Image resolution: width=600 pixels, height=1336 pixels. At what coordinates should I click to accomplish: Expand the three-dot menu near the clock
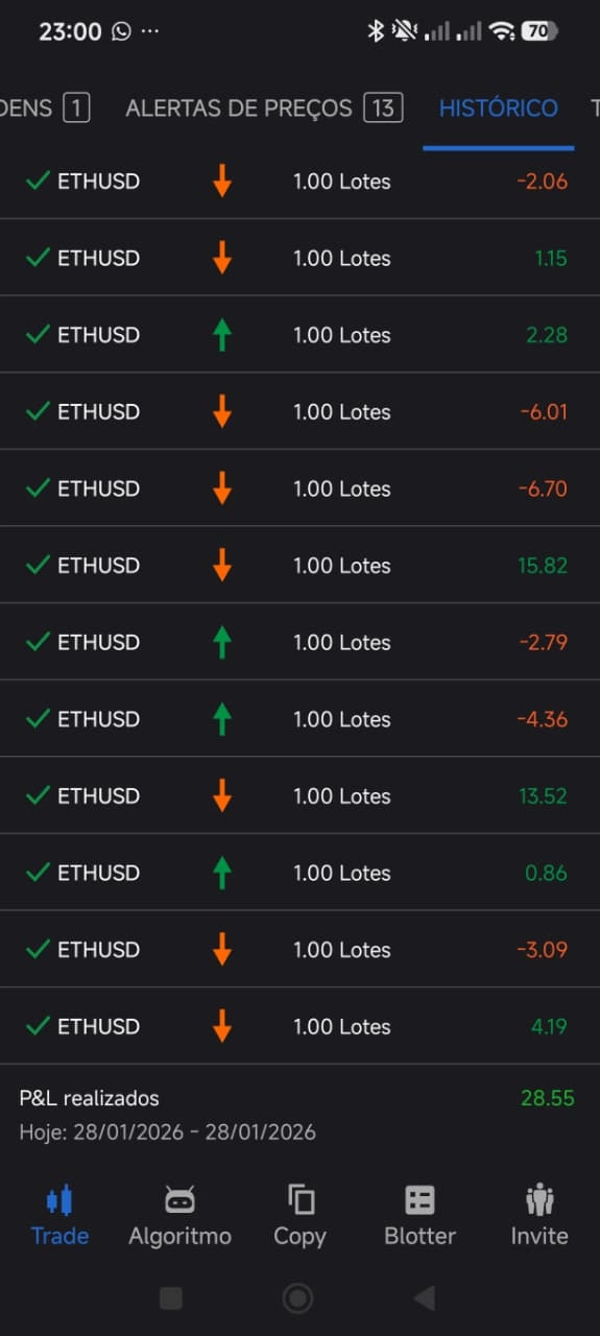point(149,31)
